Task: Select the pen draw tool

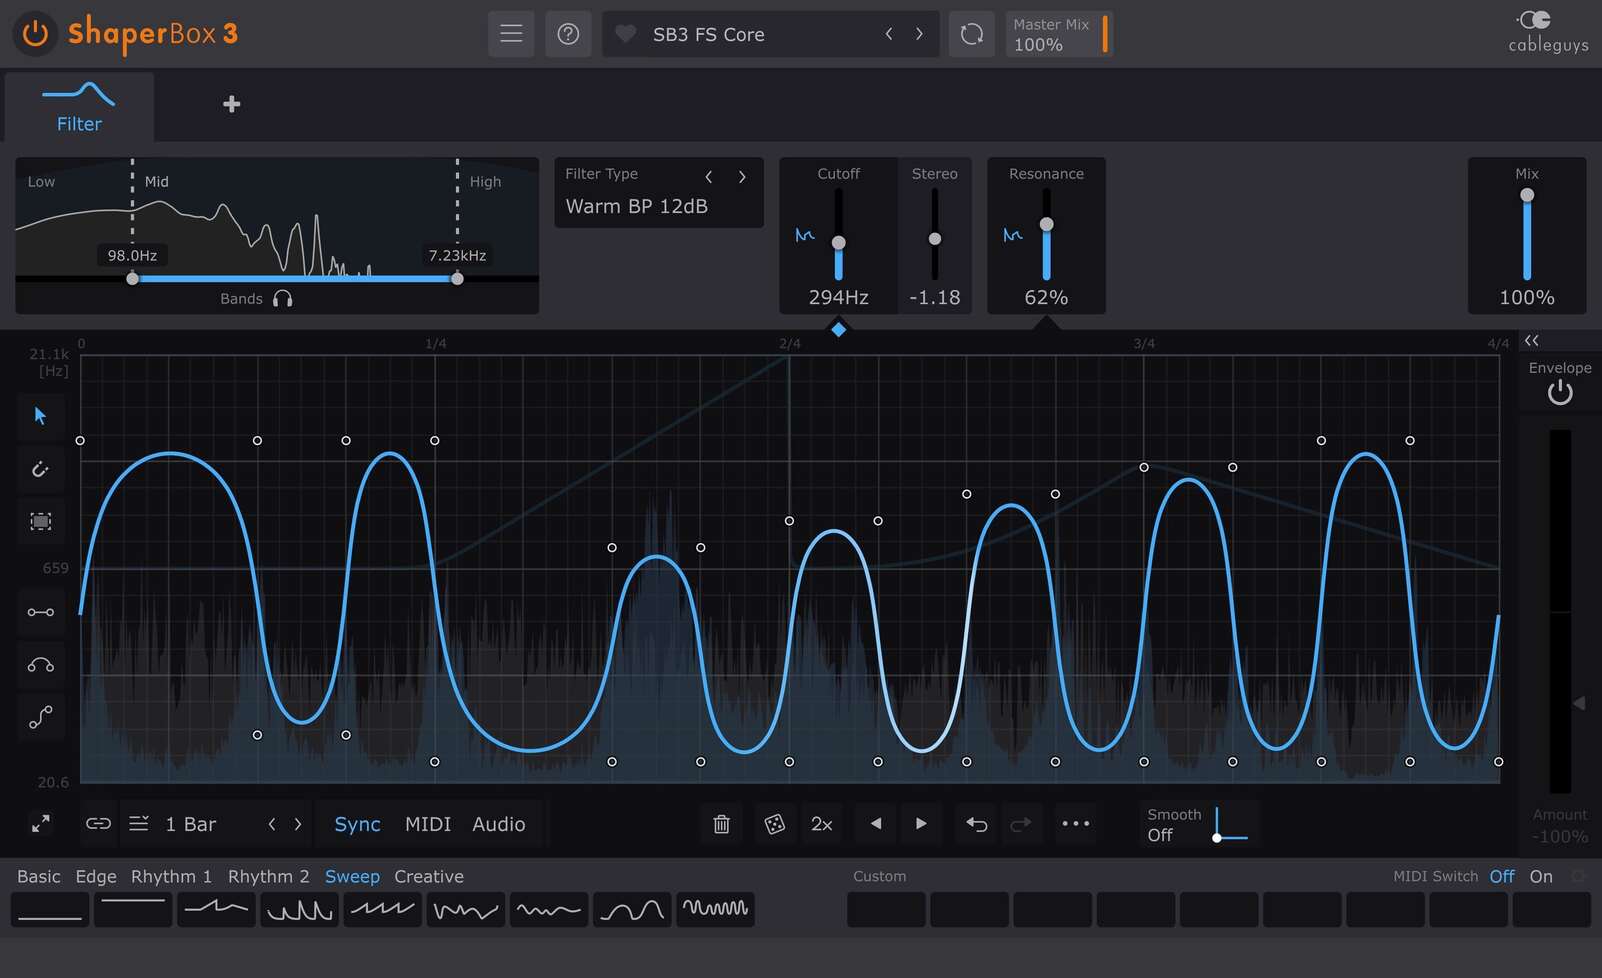Action: coord(41,469)
